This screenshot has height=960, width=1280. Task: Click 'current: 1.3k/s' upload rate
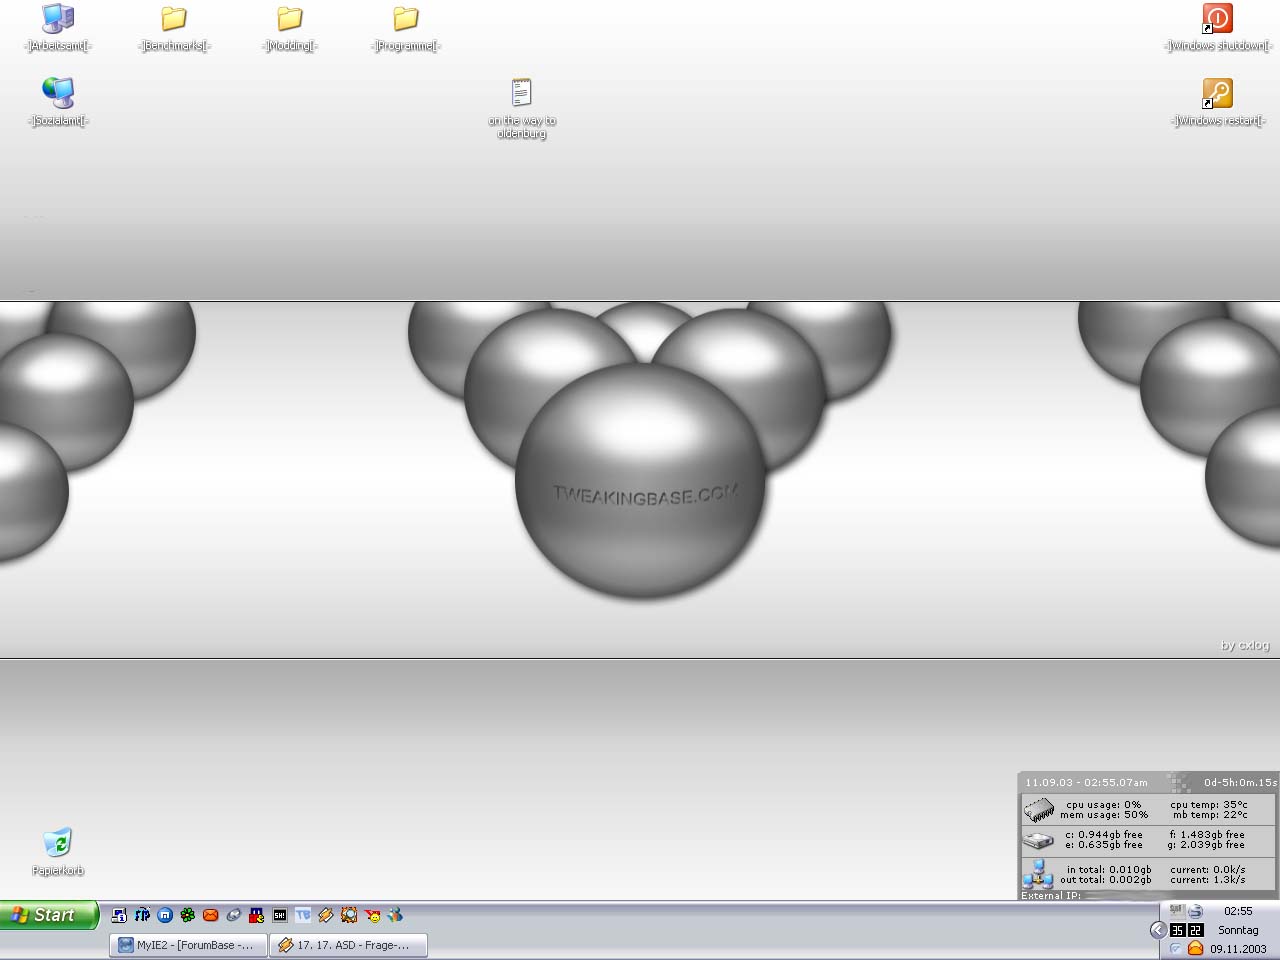(x=1208, y=880)
